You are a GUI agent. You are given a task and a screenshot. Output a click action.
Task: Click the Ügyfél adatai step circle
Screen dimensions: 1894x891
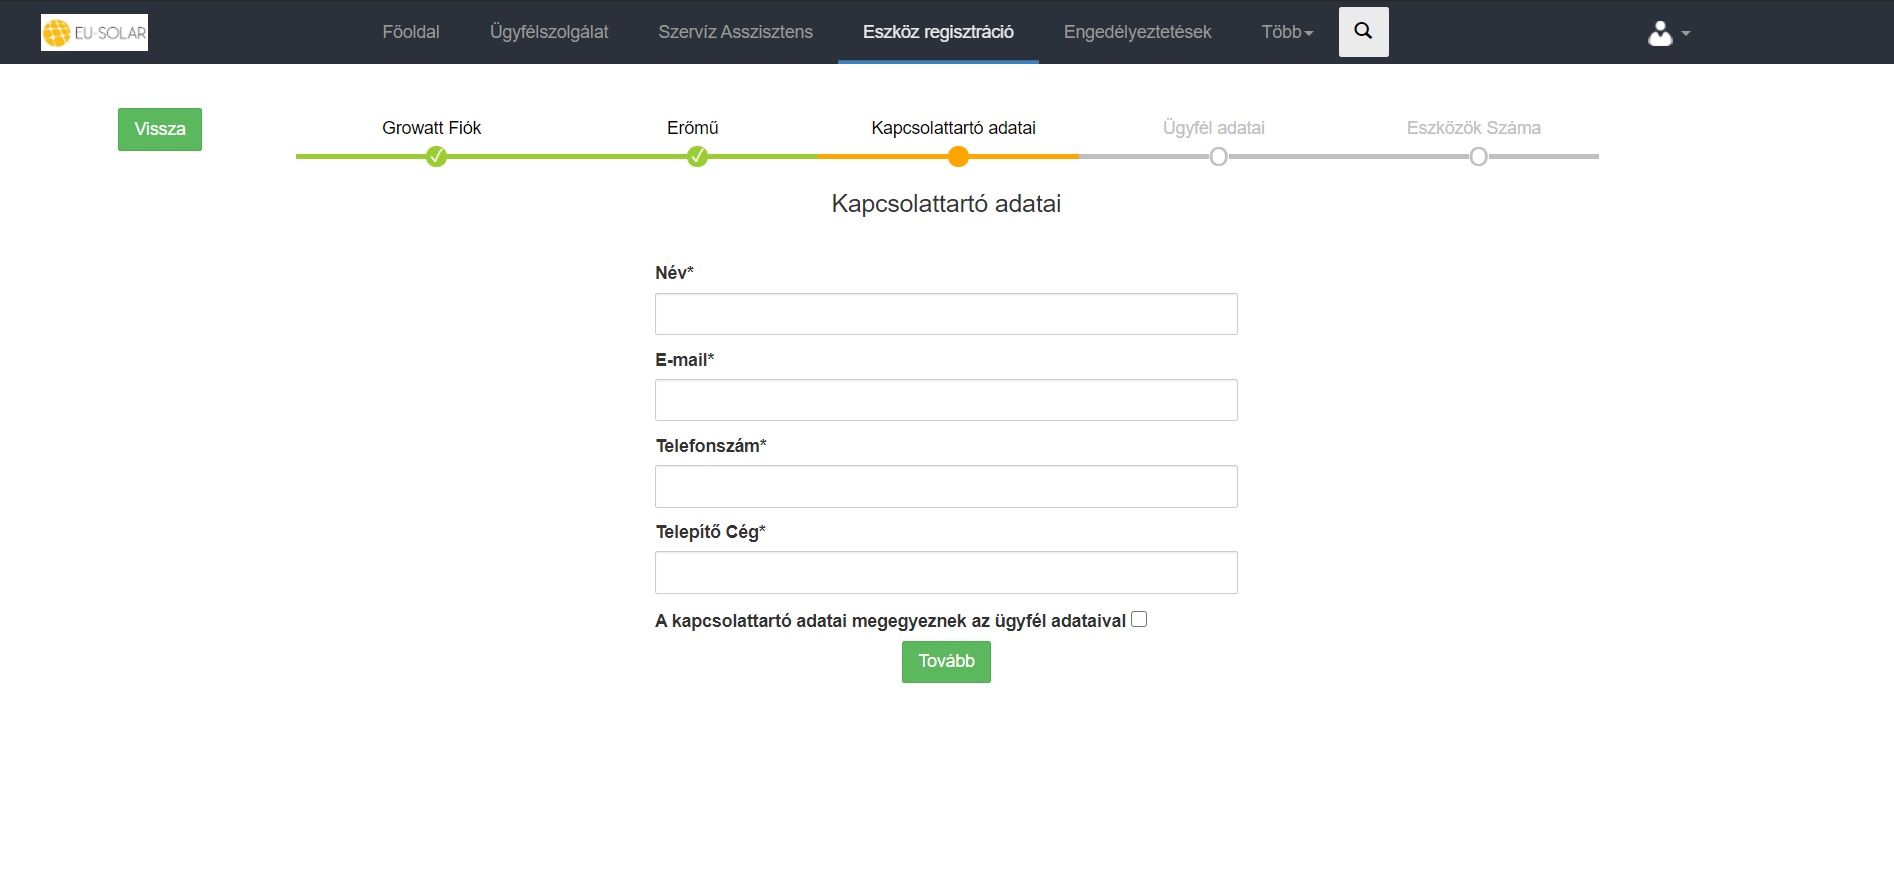pyautogui.click(x=1218, y=157)
